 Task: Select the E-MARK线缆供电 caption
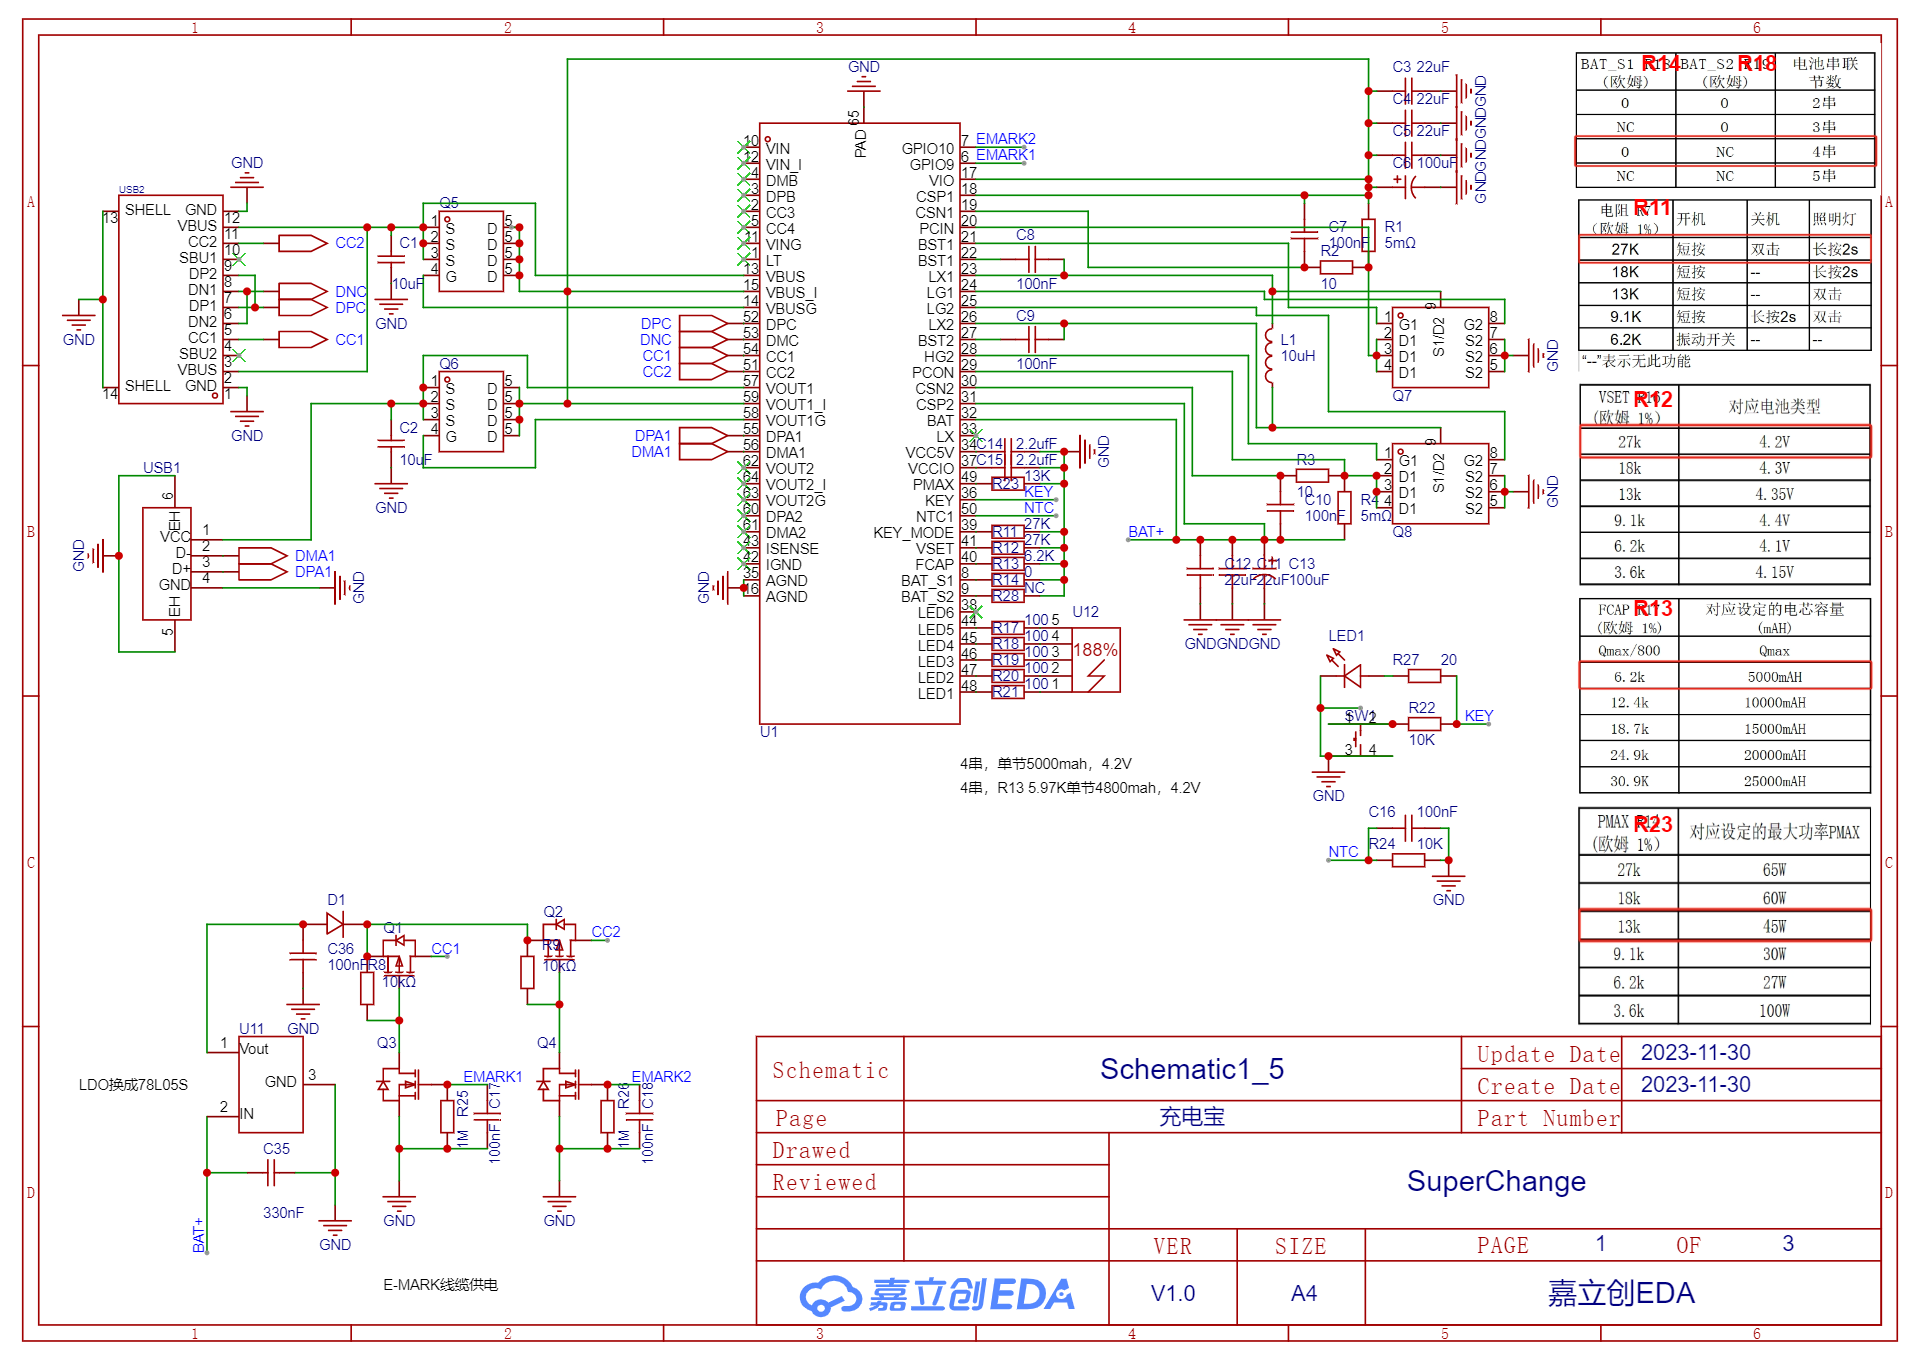pyautogui.click(x=440, y=1285)
